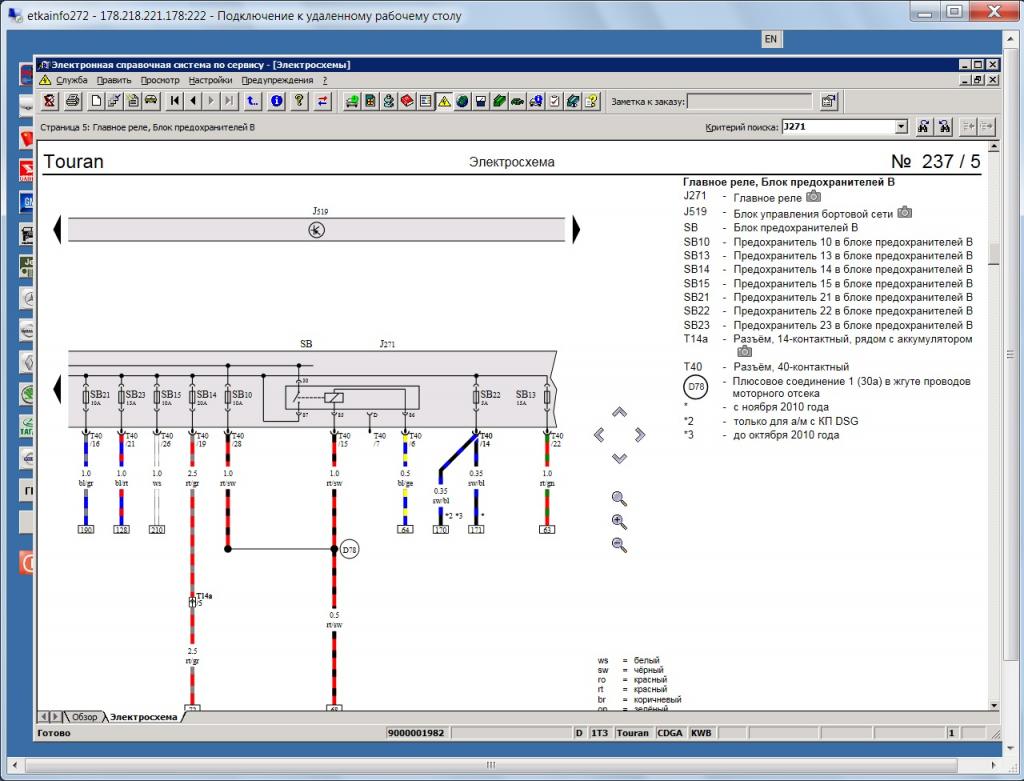Screen dimensions: 1024x781
Task: Click the tab strip left scroll arrow
Action: tap(44, 717)
